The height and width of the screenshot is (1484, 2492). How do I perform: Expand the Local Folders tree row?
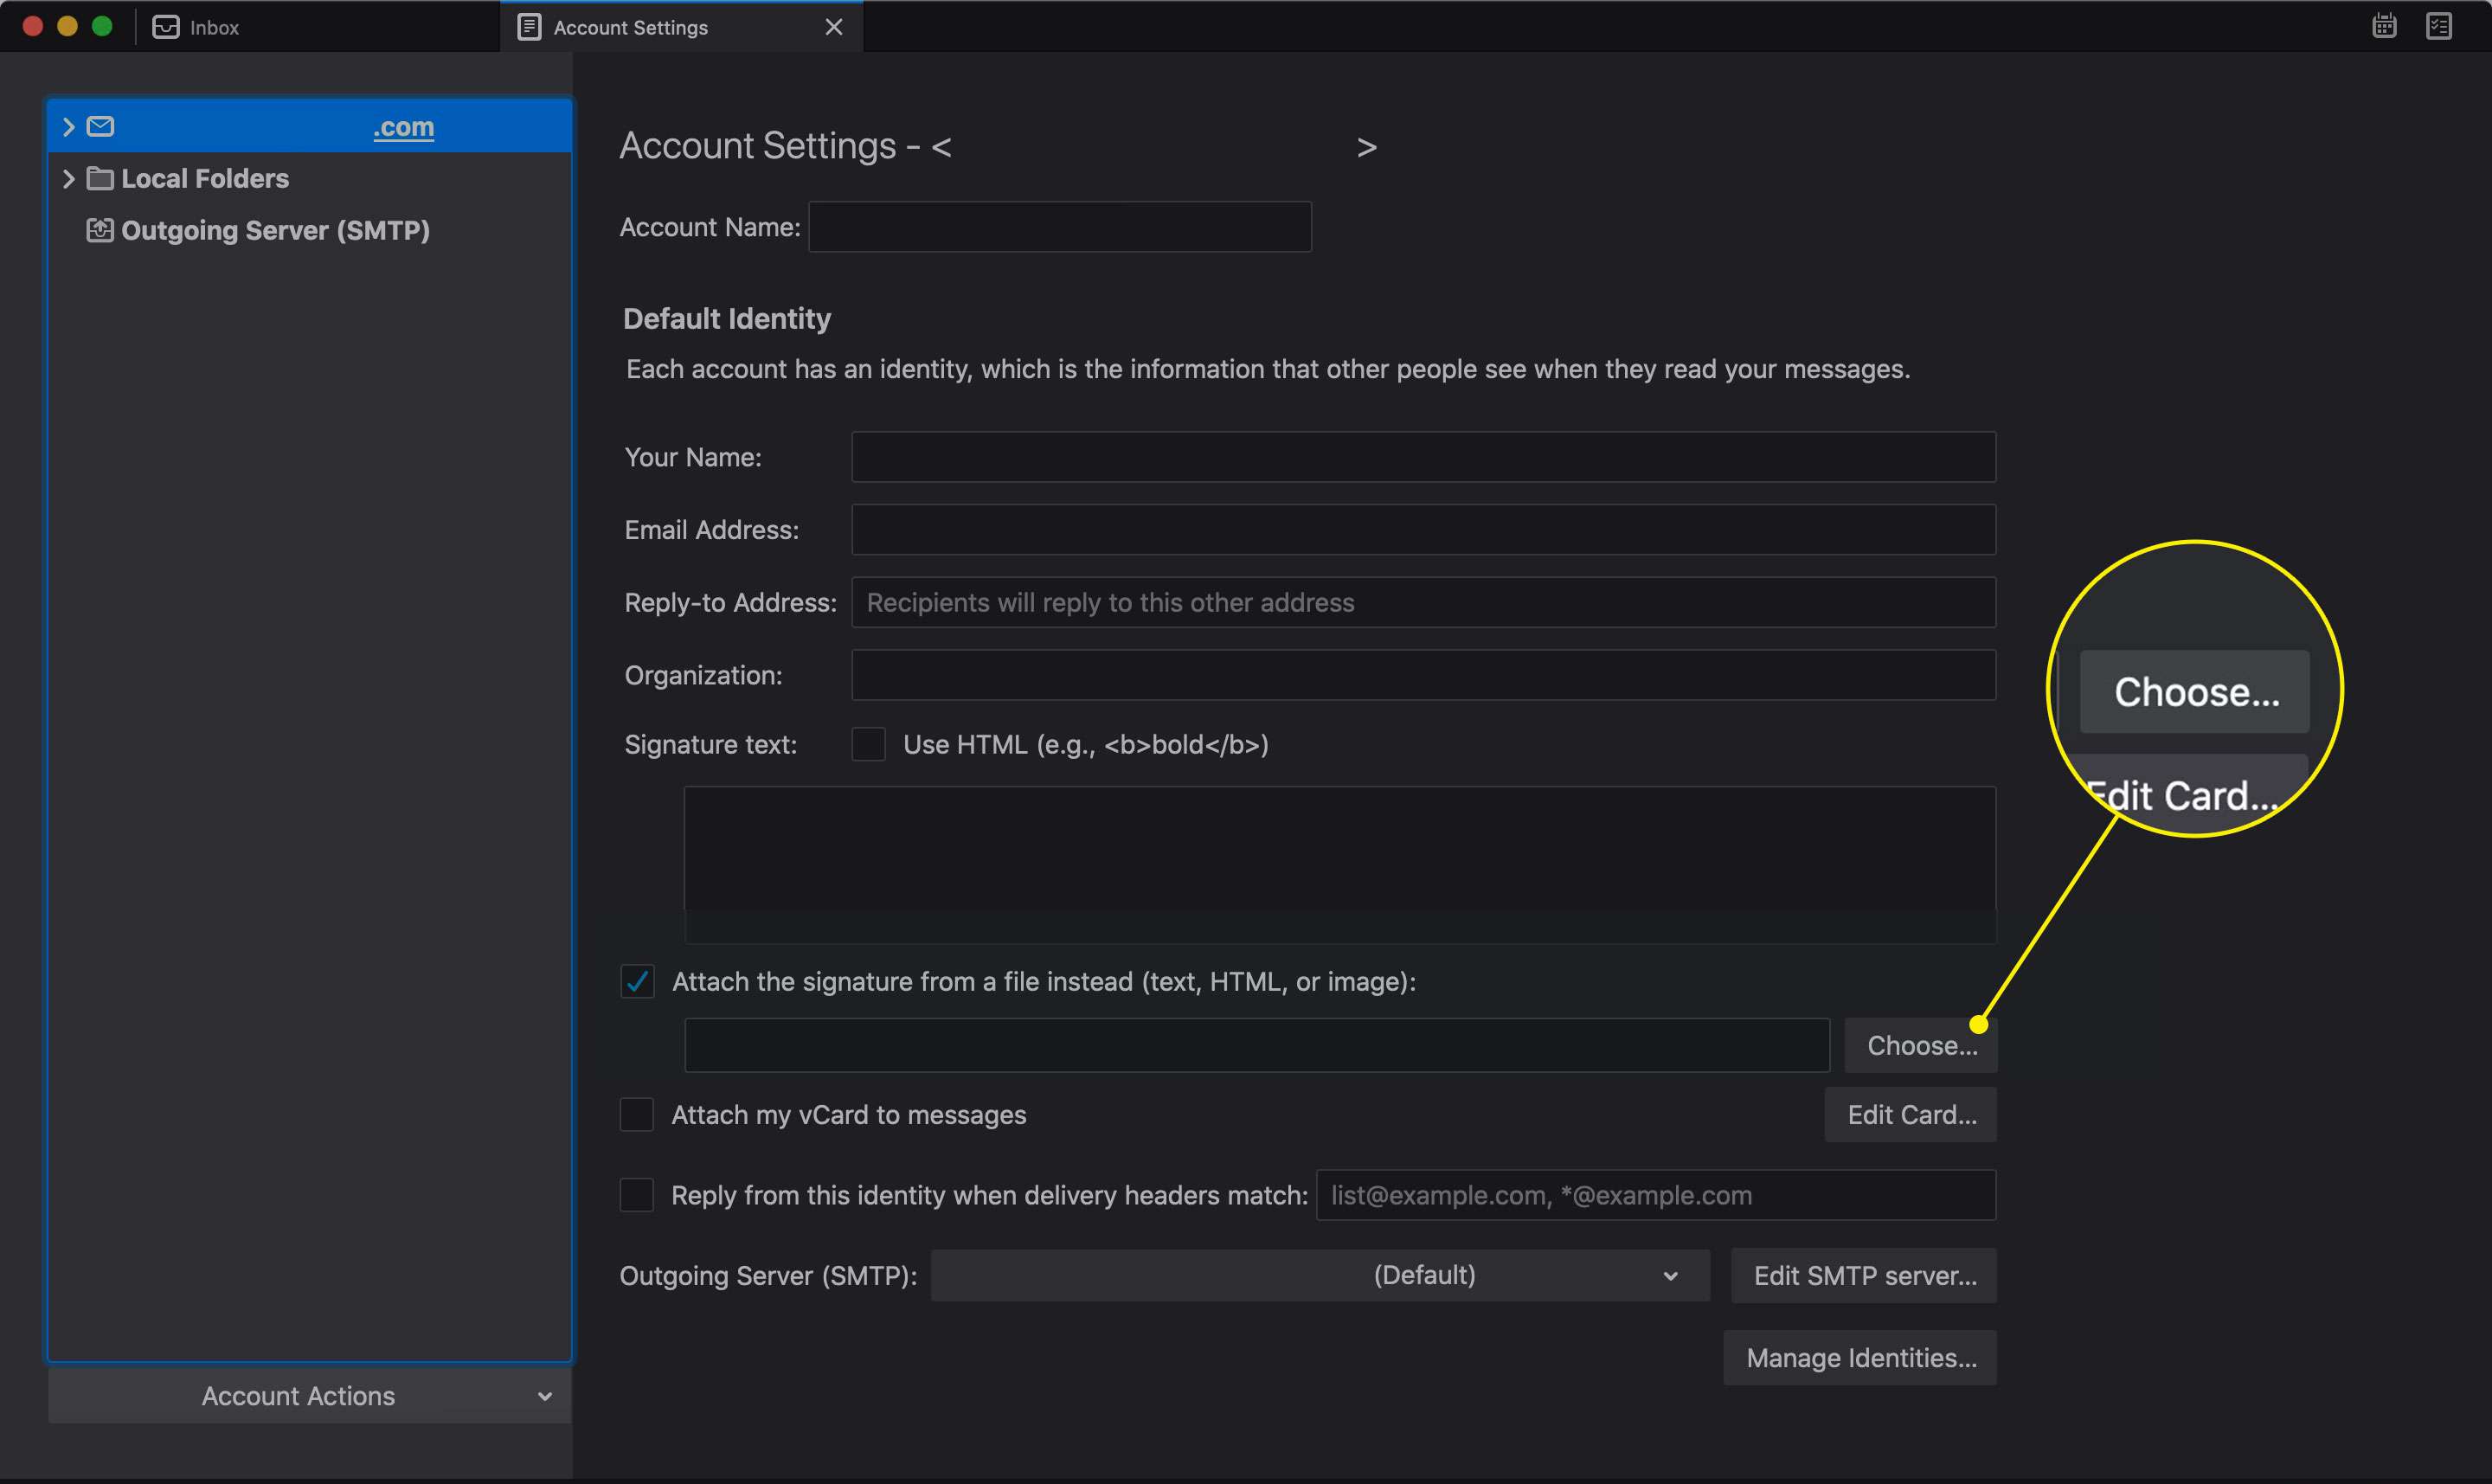(x=69, y=179)
